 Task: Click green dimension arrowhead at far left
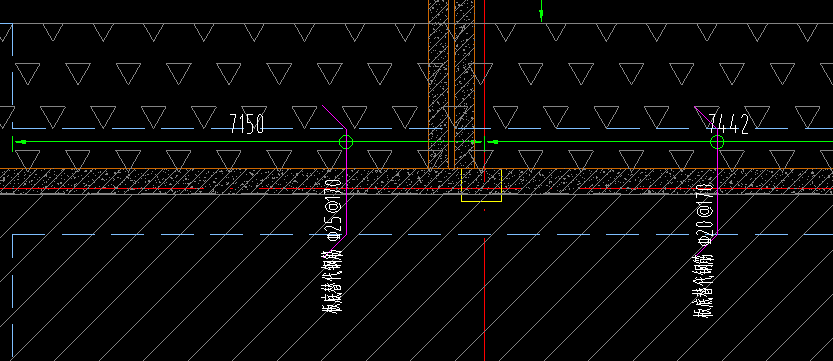click(x=21, y=142)
